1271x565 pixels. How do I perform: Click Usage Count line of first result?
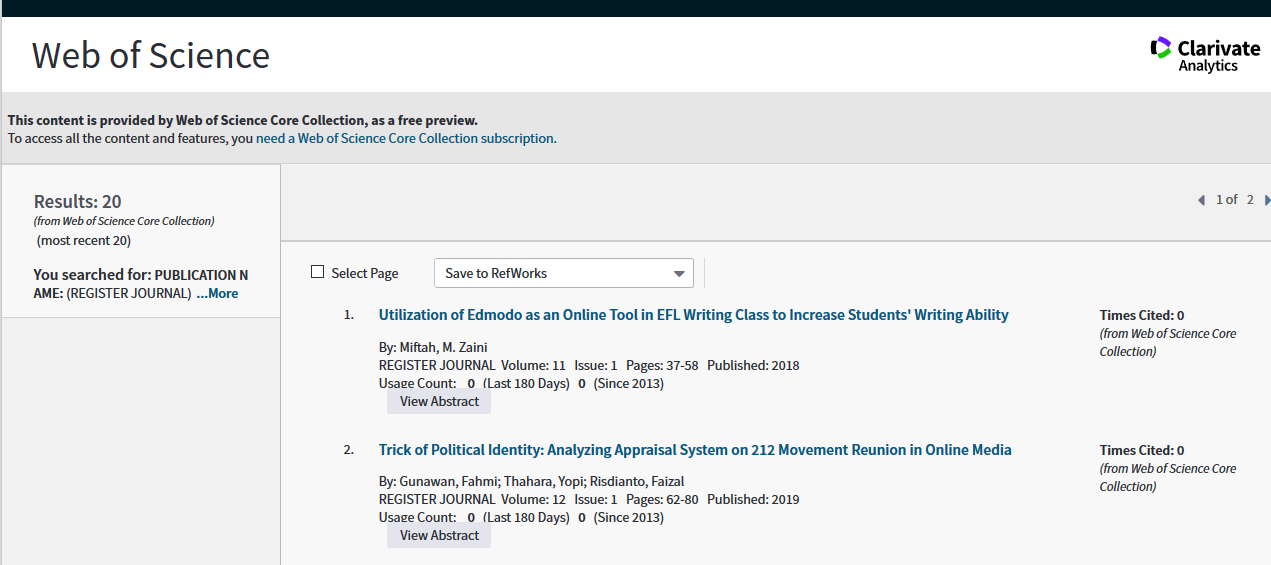[521, 383]
